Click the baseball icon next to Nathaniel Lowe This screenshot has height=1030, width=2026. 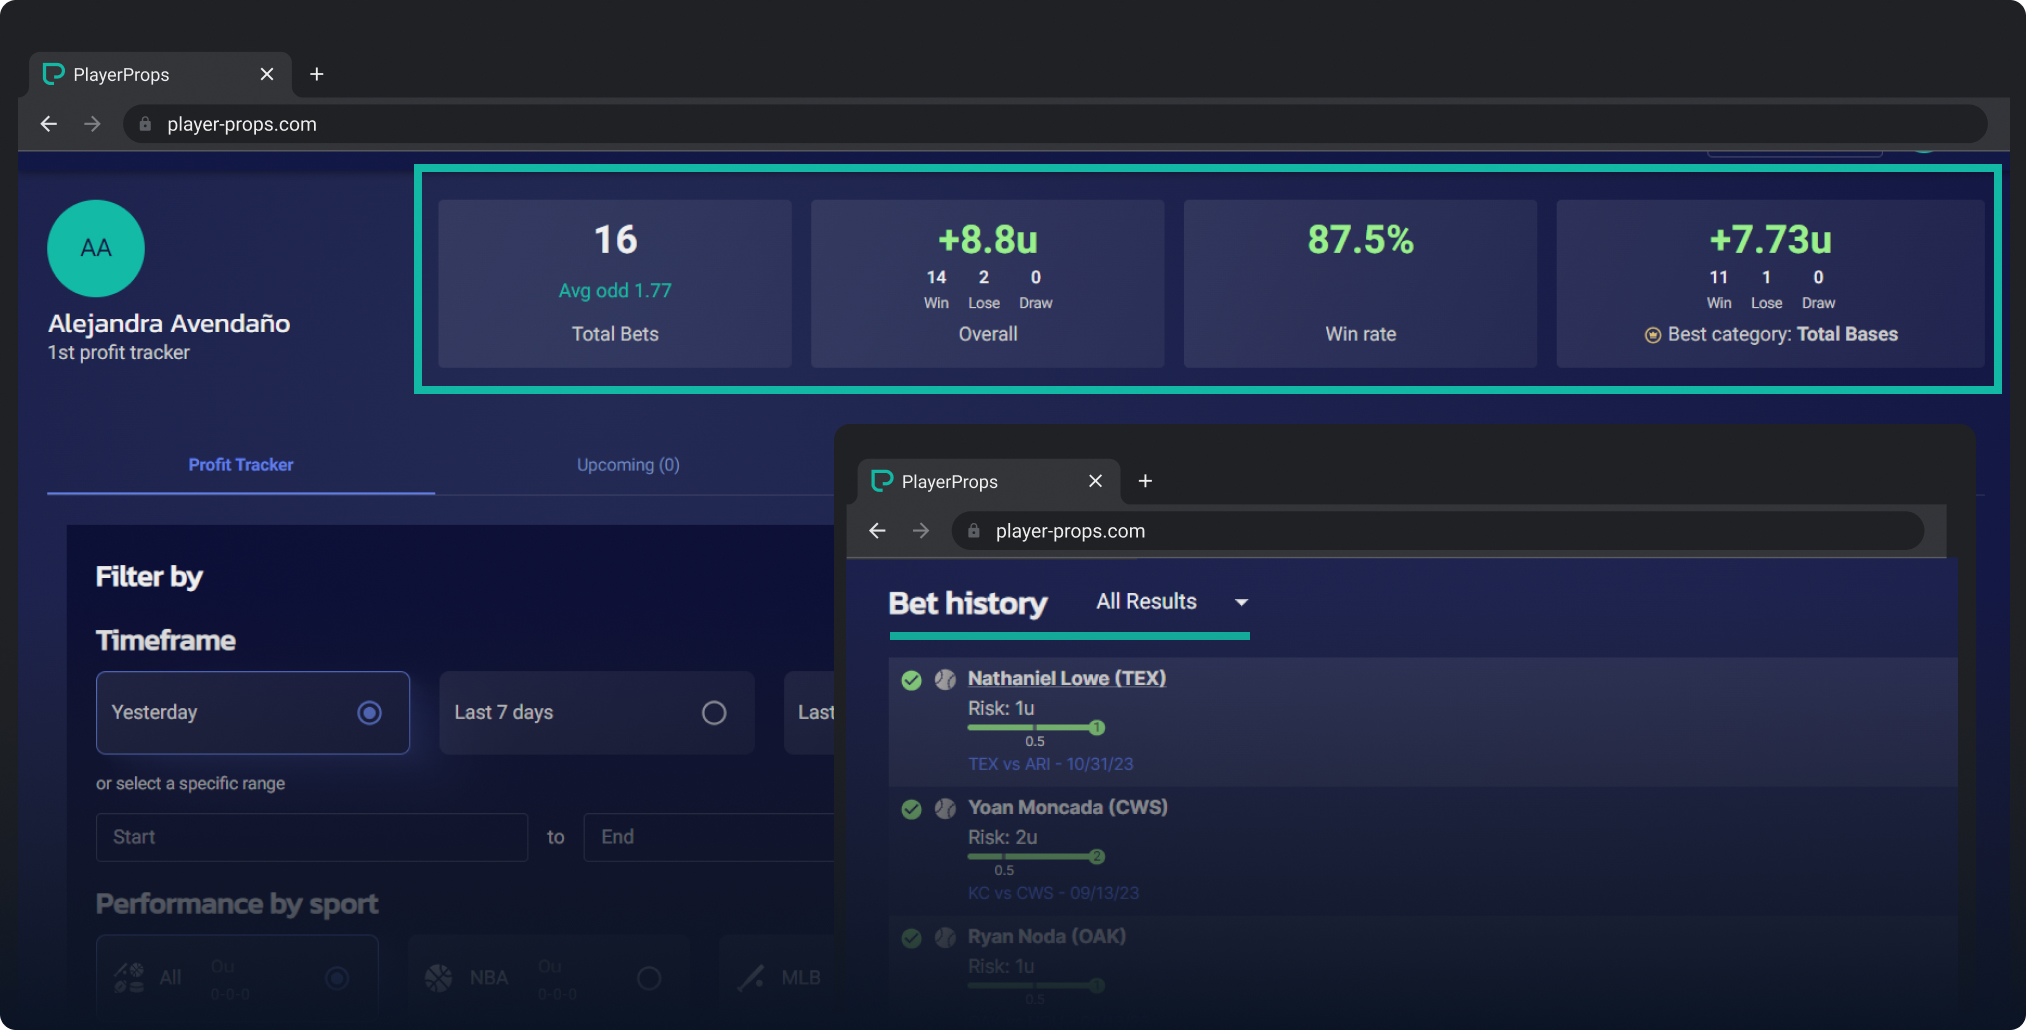(x=945, y=680)
